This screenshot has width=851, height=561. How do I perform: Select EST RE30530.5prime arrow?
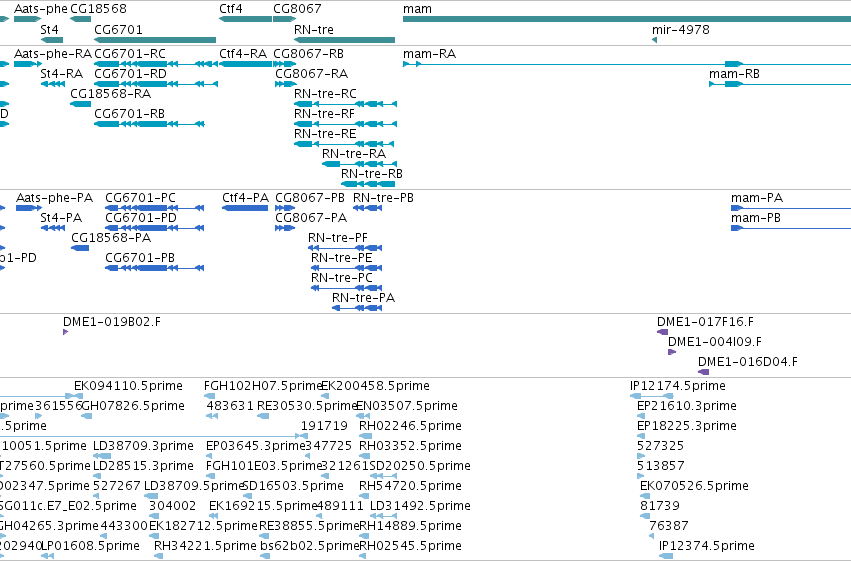[x=263, y=416]
